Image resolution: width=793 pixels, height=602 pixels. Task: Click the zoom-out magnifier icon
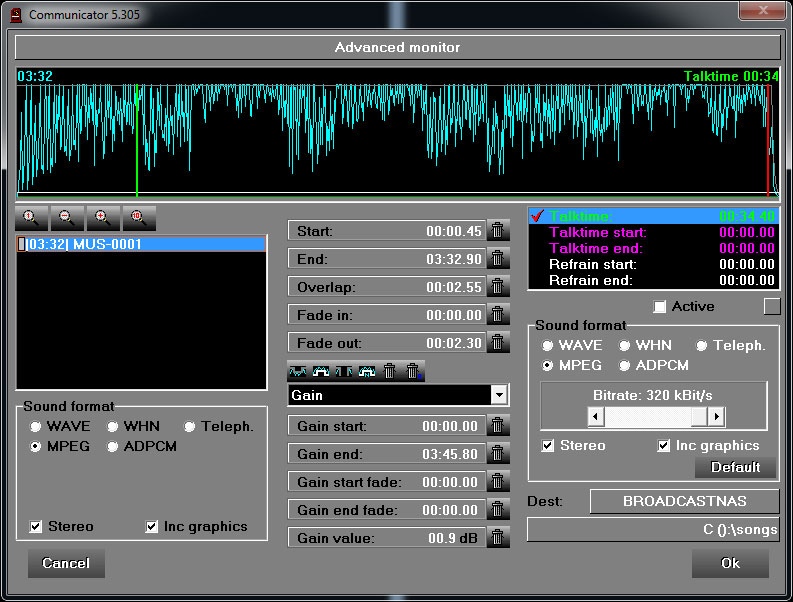pyautogui.click(x=67, y=218)
